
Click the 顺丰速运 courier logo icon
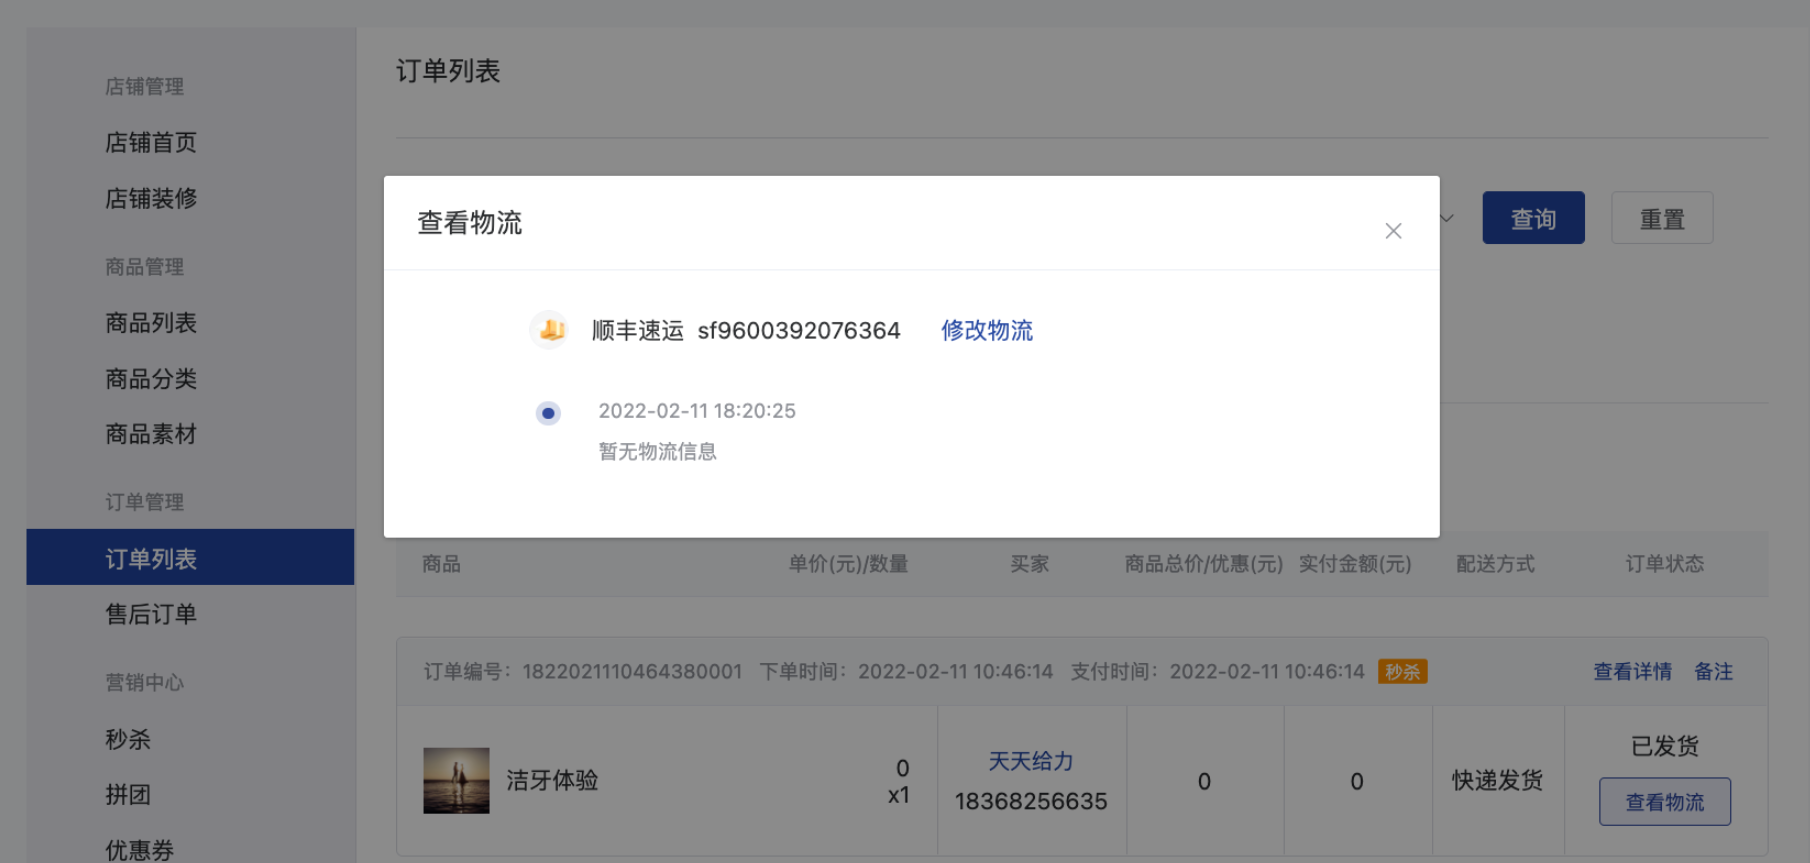point(549,329)
